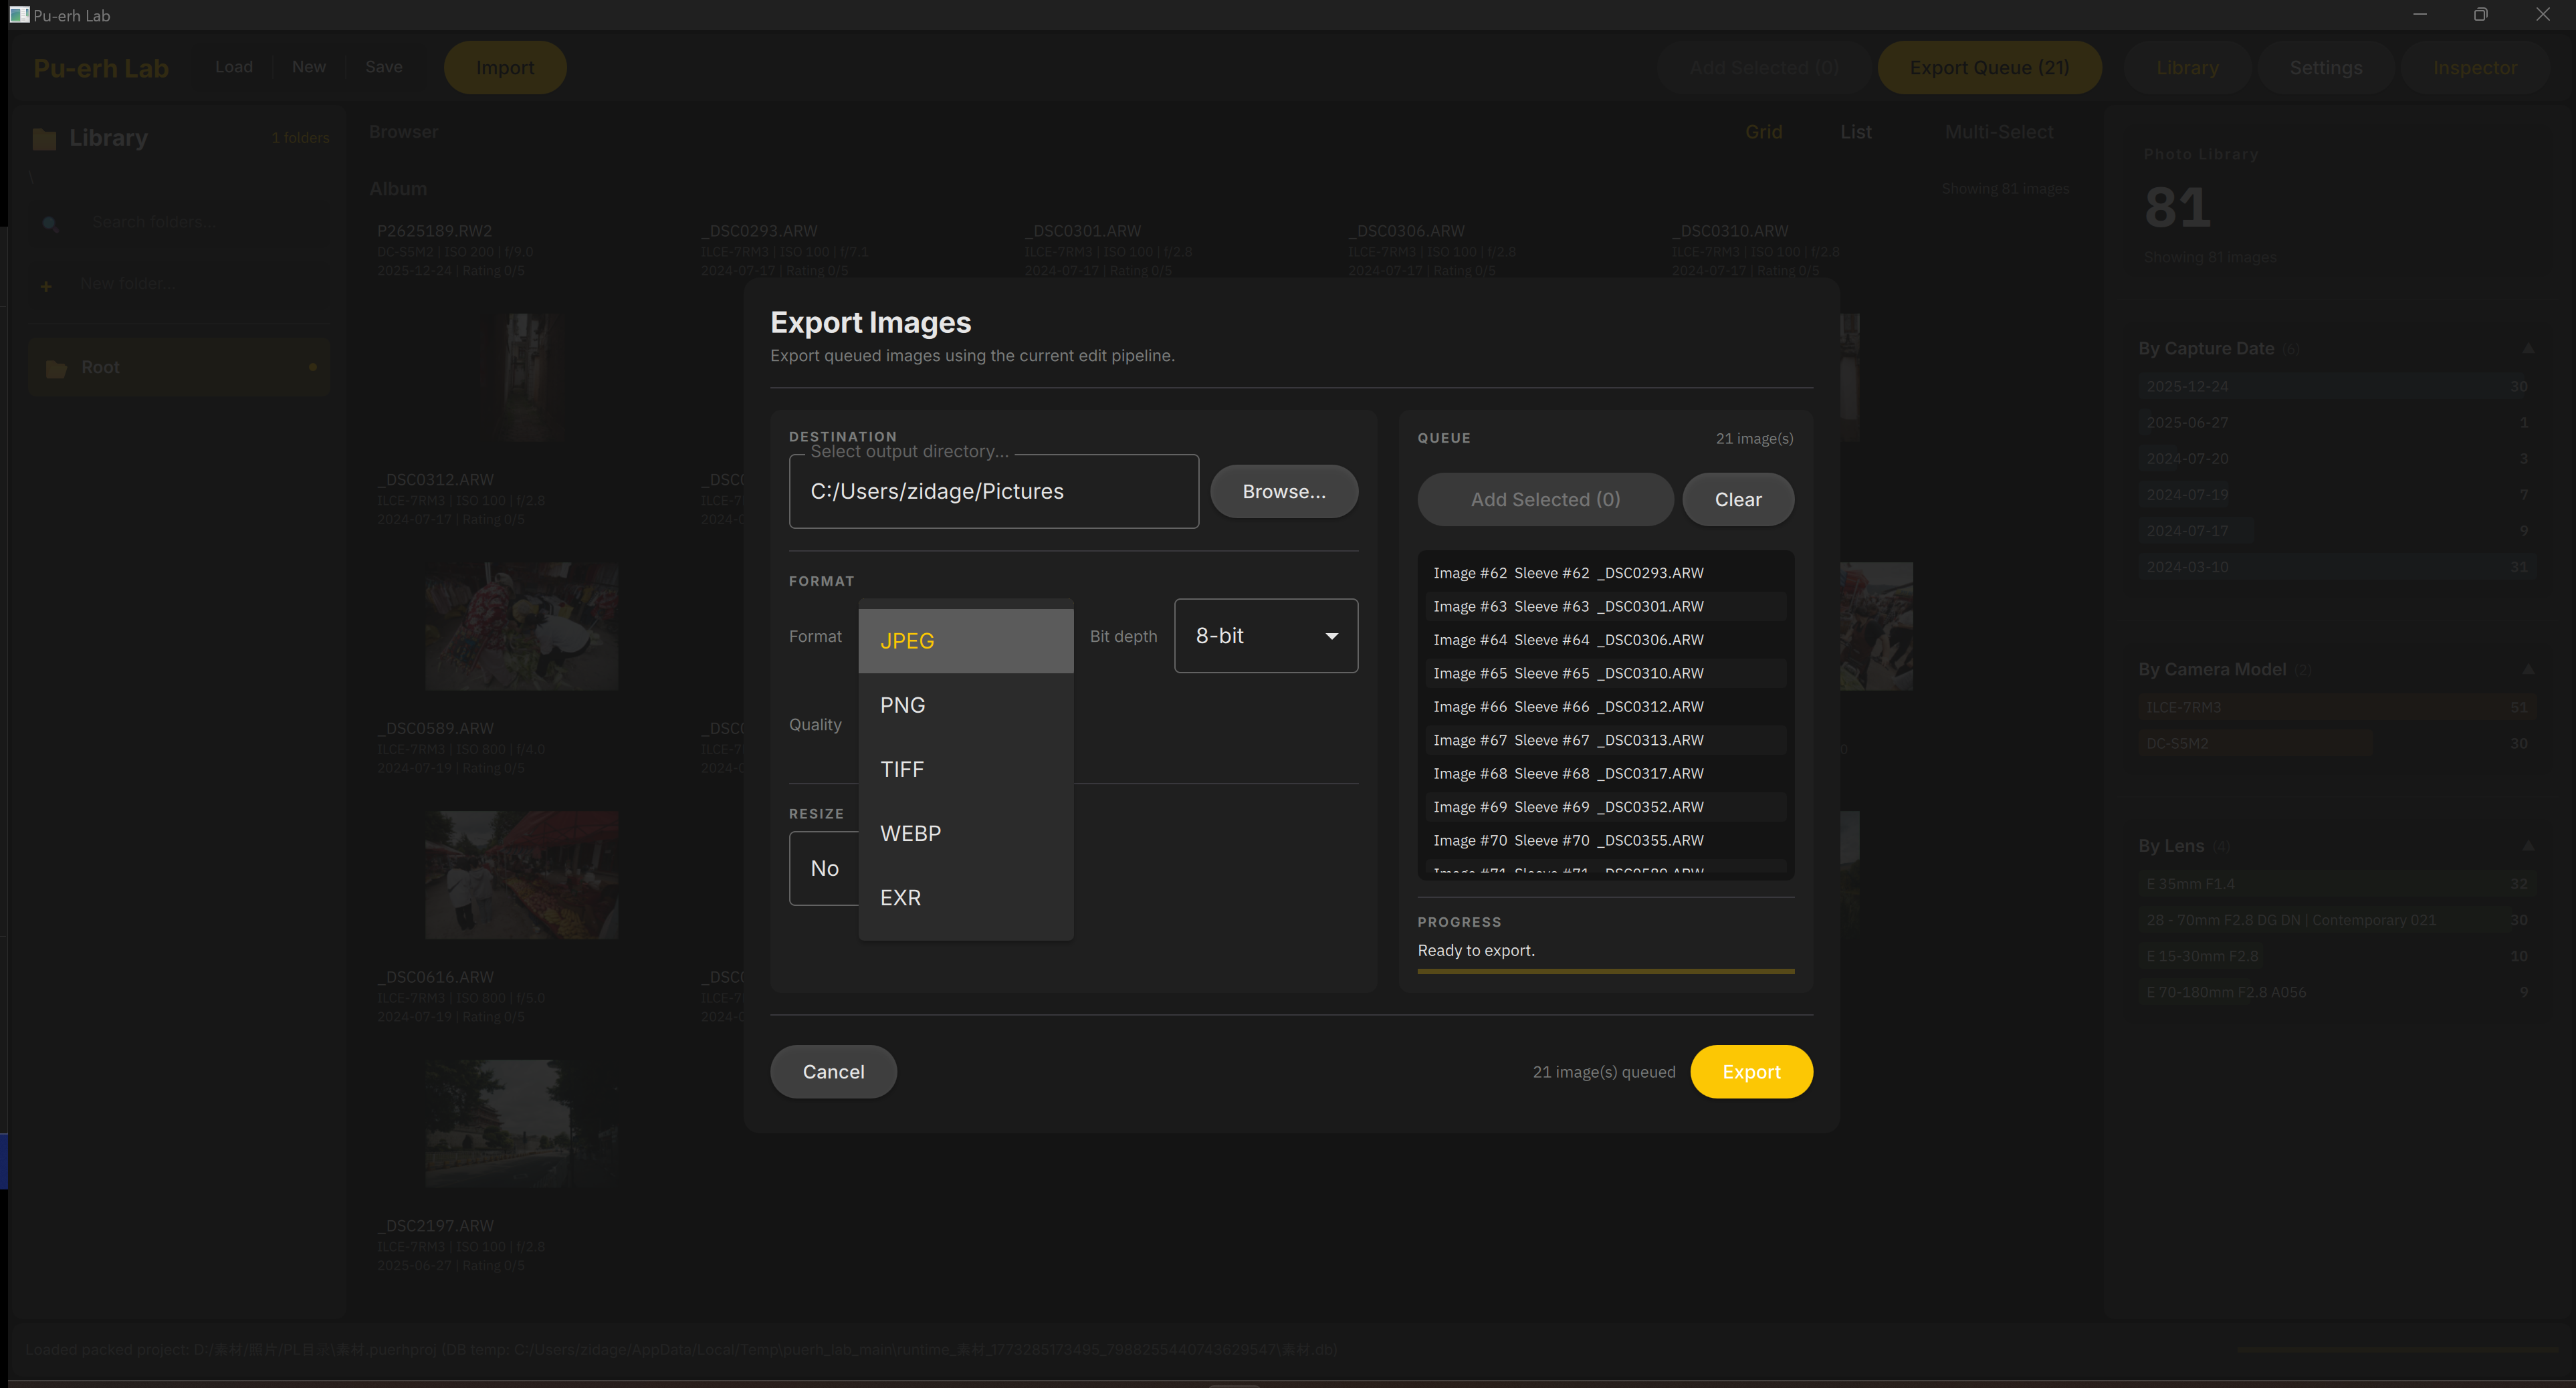Click the magnifier icon in the folder search box

pyautogui.click(x=50, y=224)
